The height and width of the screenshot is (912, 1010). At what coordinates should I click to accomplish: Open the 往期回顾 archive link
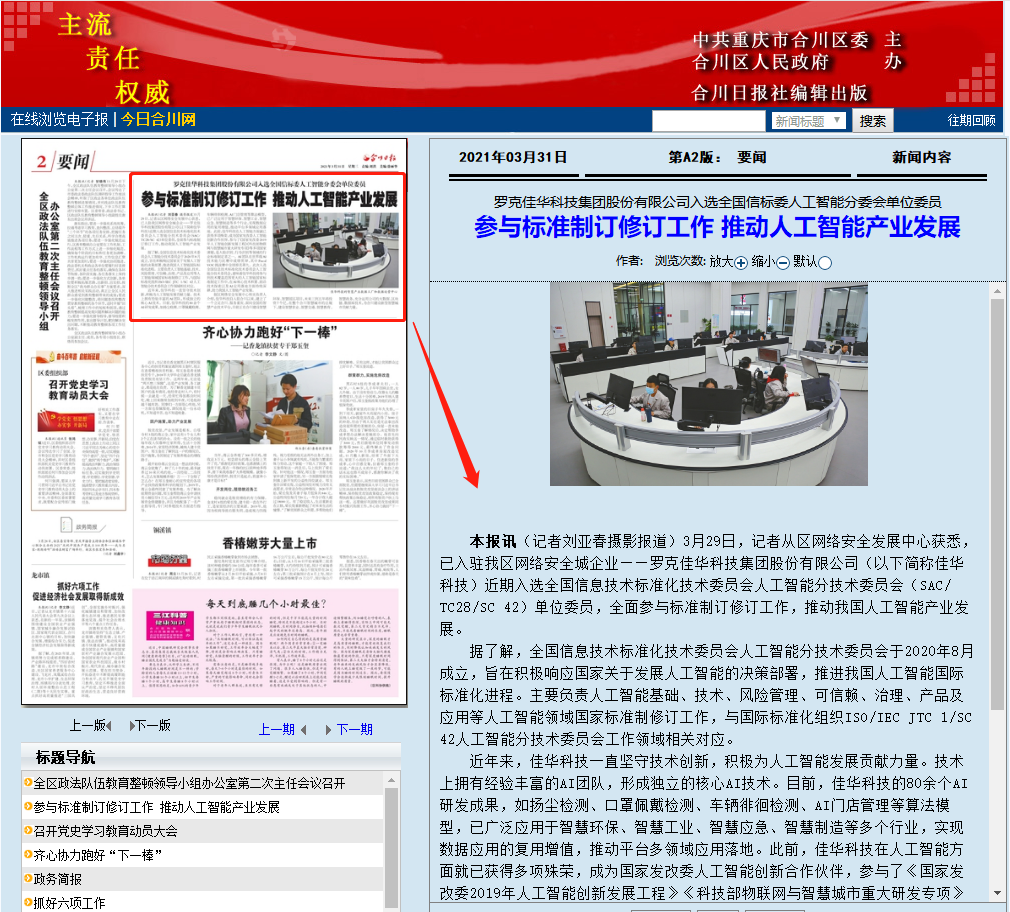pyautogui.click(x=971, y=120)
